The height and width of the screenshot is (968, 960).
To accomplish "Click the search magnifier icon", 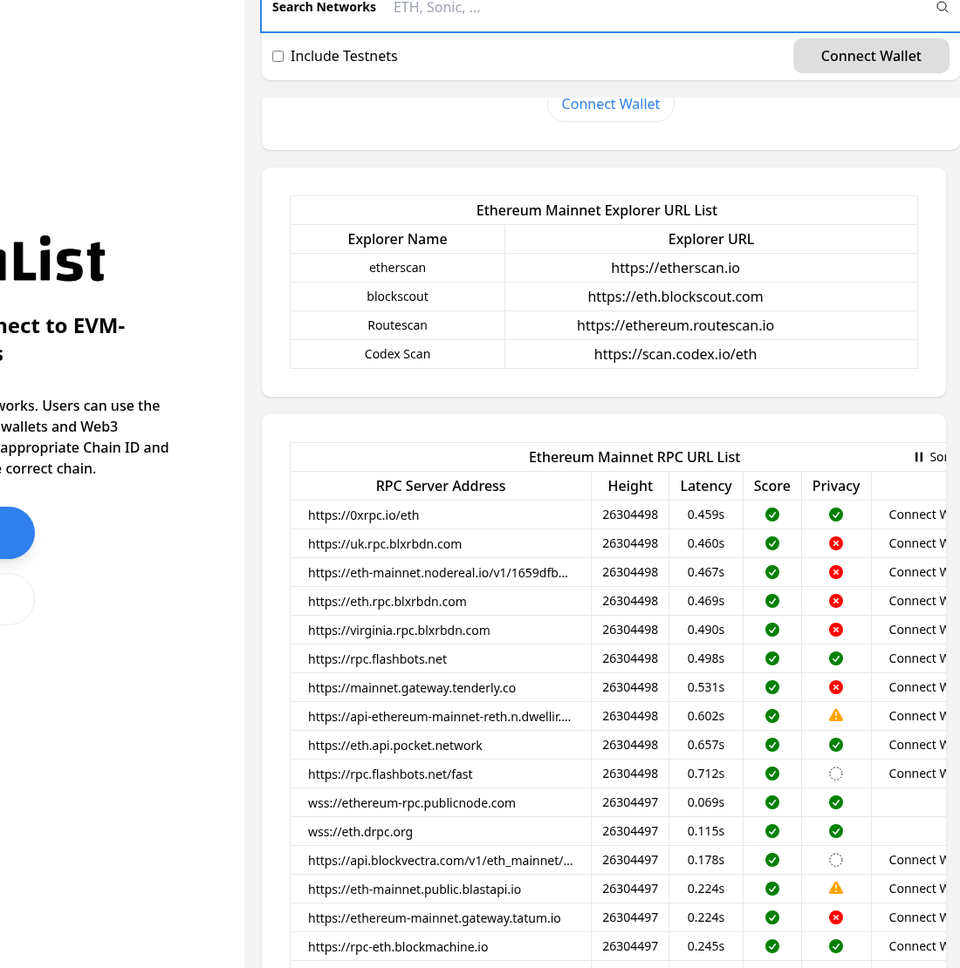I will tap(942, 7).
